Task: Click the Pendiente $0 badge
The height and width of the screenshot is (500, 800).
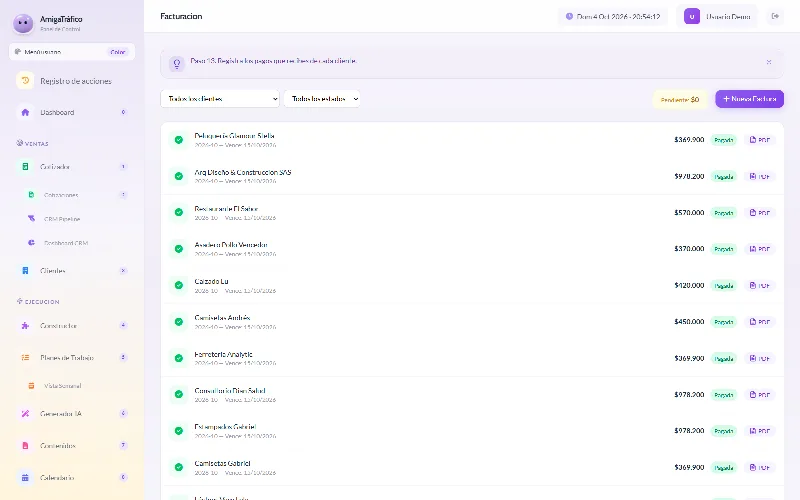Action: [x=680, y=99]
